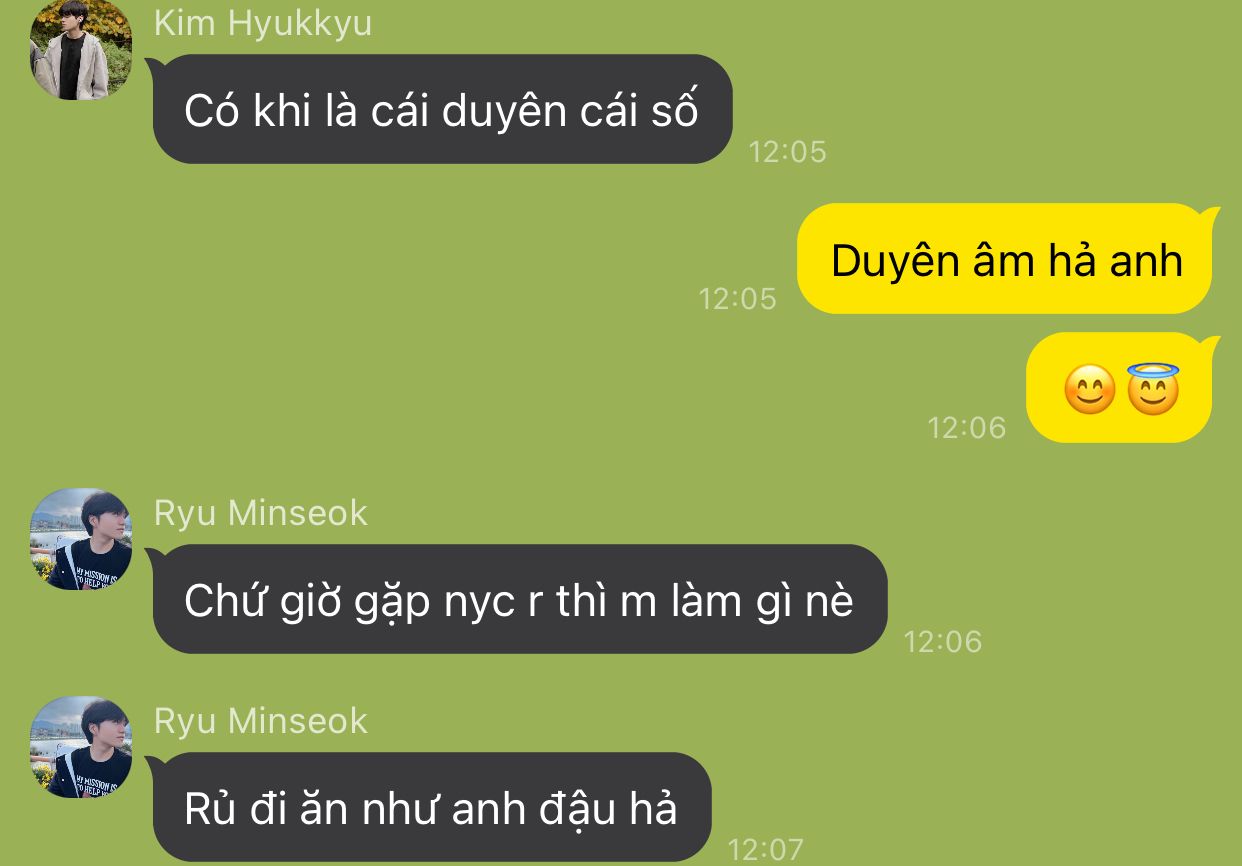Click the halo angel emoji

1153,389
